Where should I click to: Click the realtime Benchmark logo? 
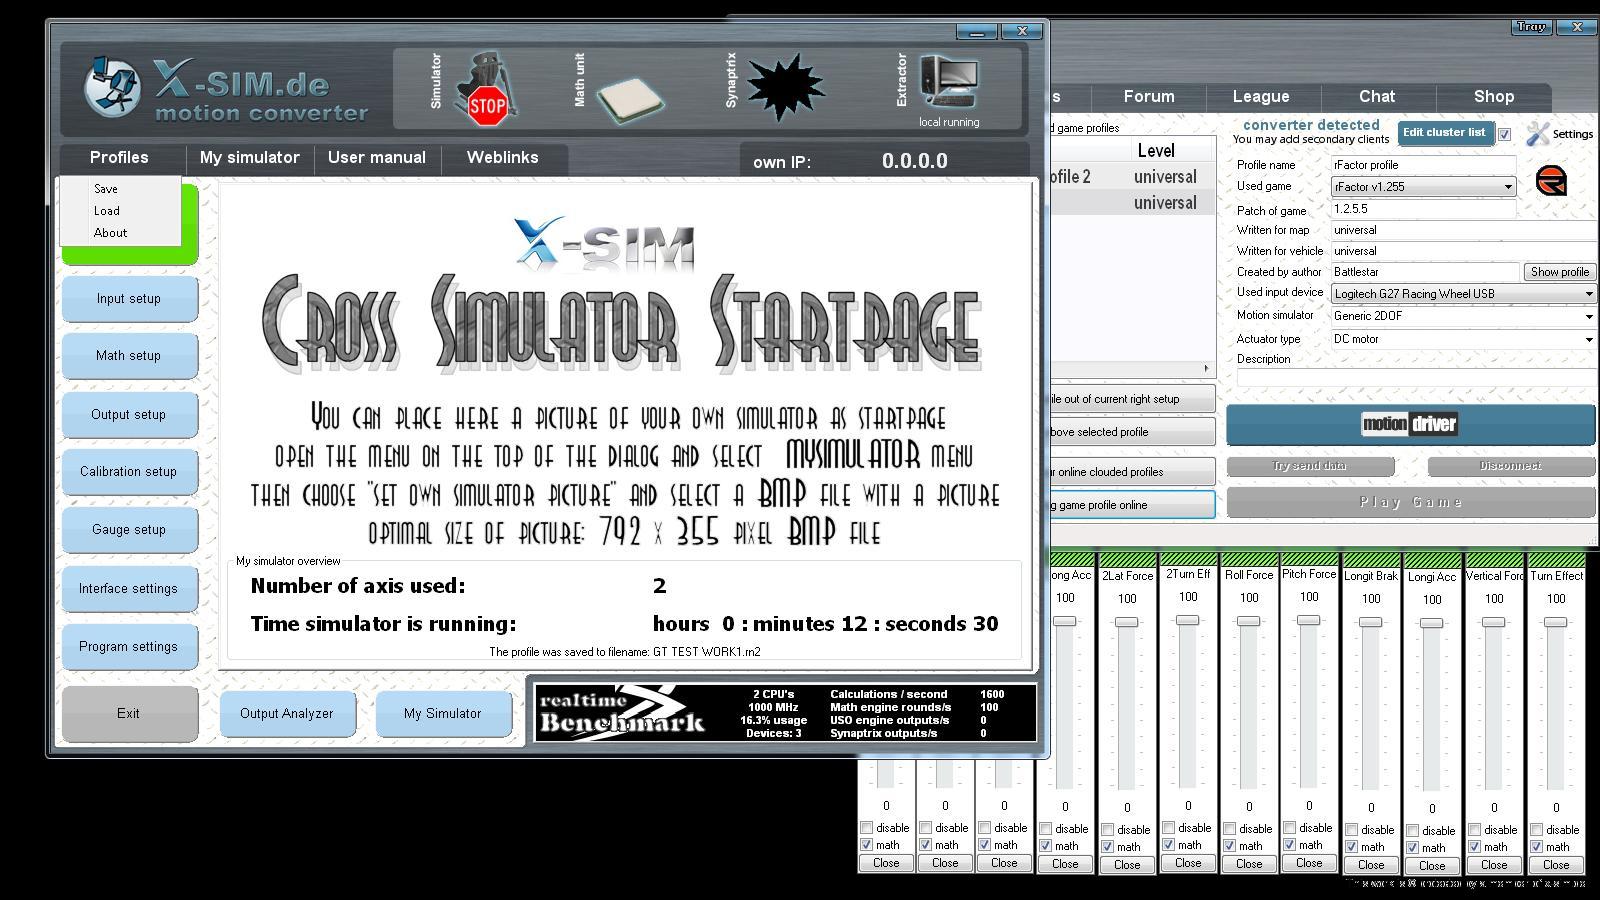click(622, 712)
